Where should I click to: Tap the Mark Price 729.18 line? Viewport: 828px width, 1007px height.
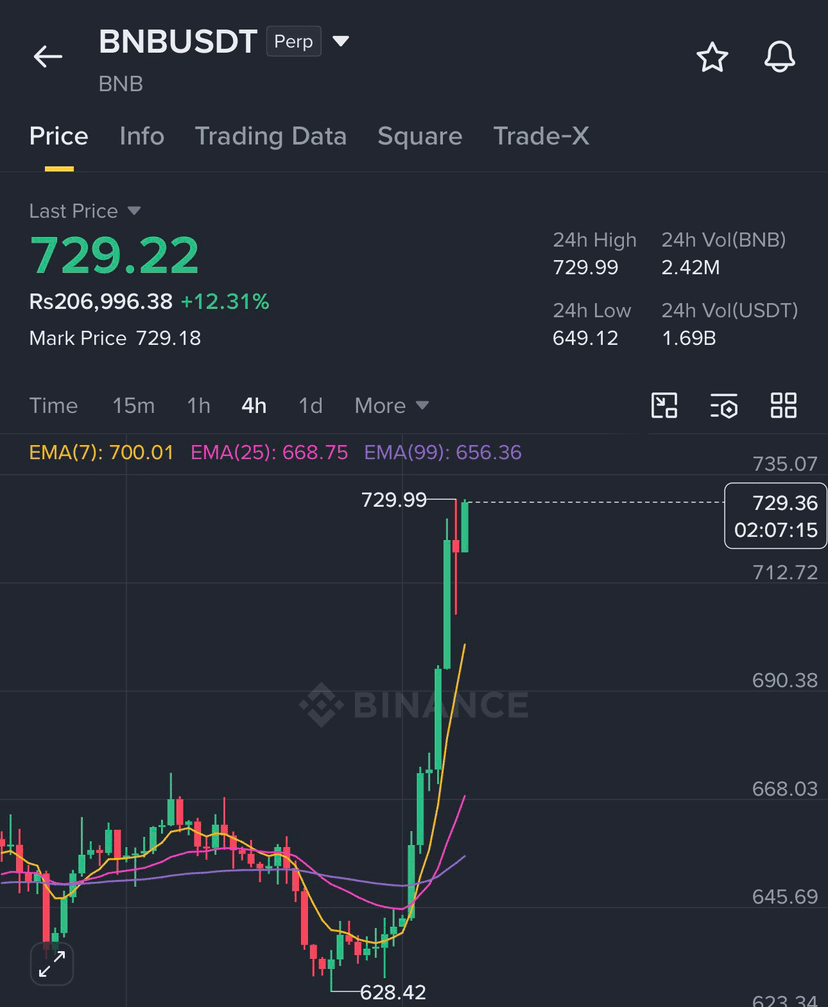pos(115,338)
